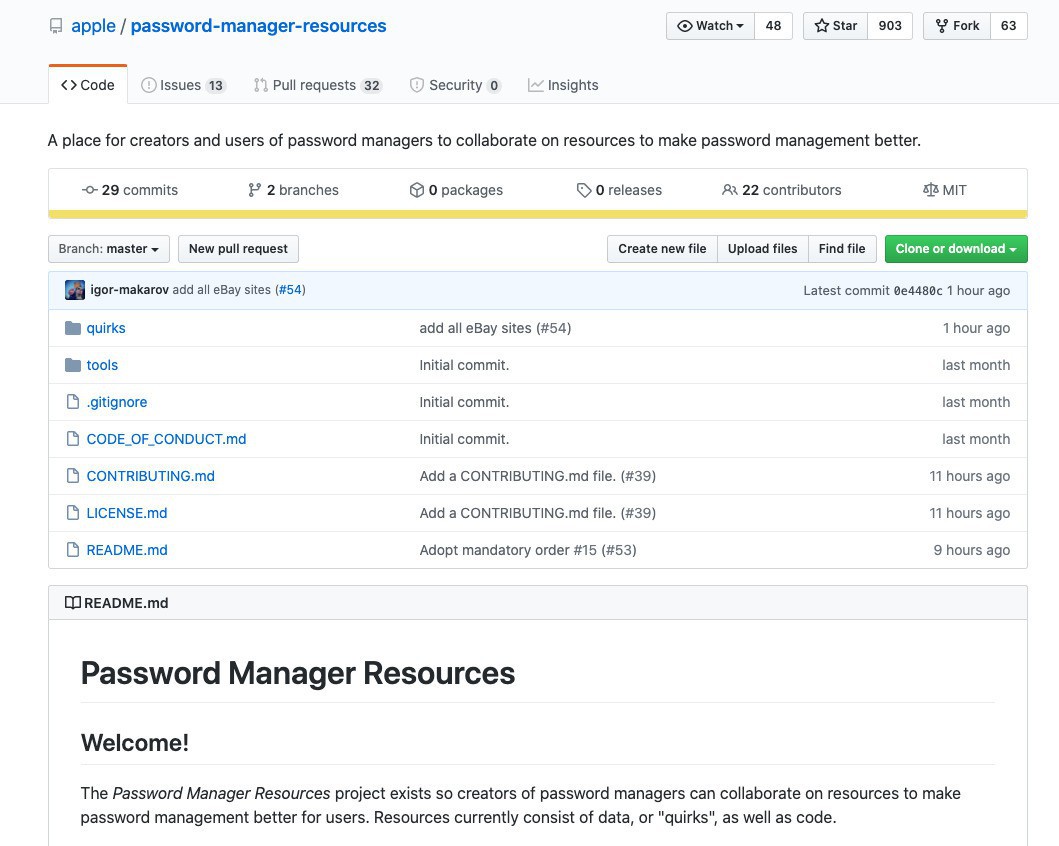Star the password-manager-resources repository
Screen dimensions: 1059x846
click(x=836, y=26)
